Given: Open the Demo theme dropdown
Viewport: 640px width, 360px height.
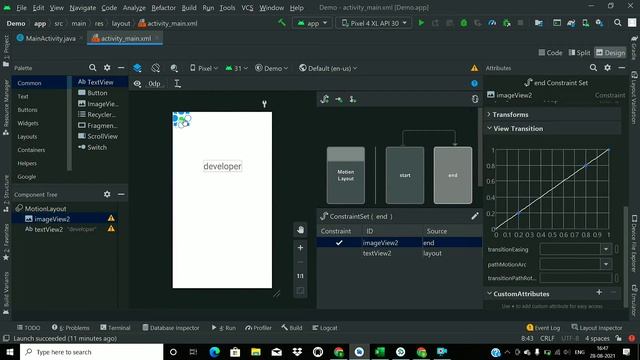Looking at the screenshot, I should (x=272, y=68).
